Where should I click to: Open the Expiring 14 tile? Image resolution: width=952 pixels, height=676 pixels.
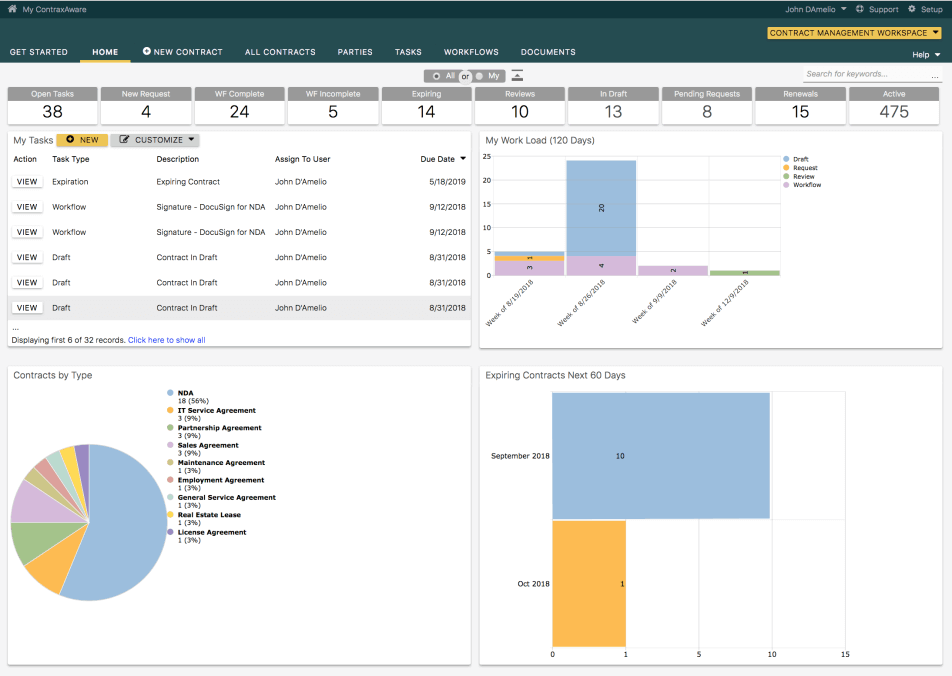[x=426, y=106]
